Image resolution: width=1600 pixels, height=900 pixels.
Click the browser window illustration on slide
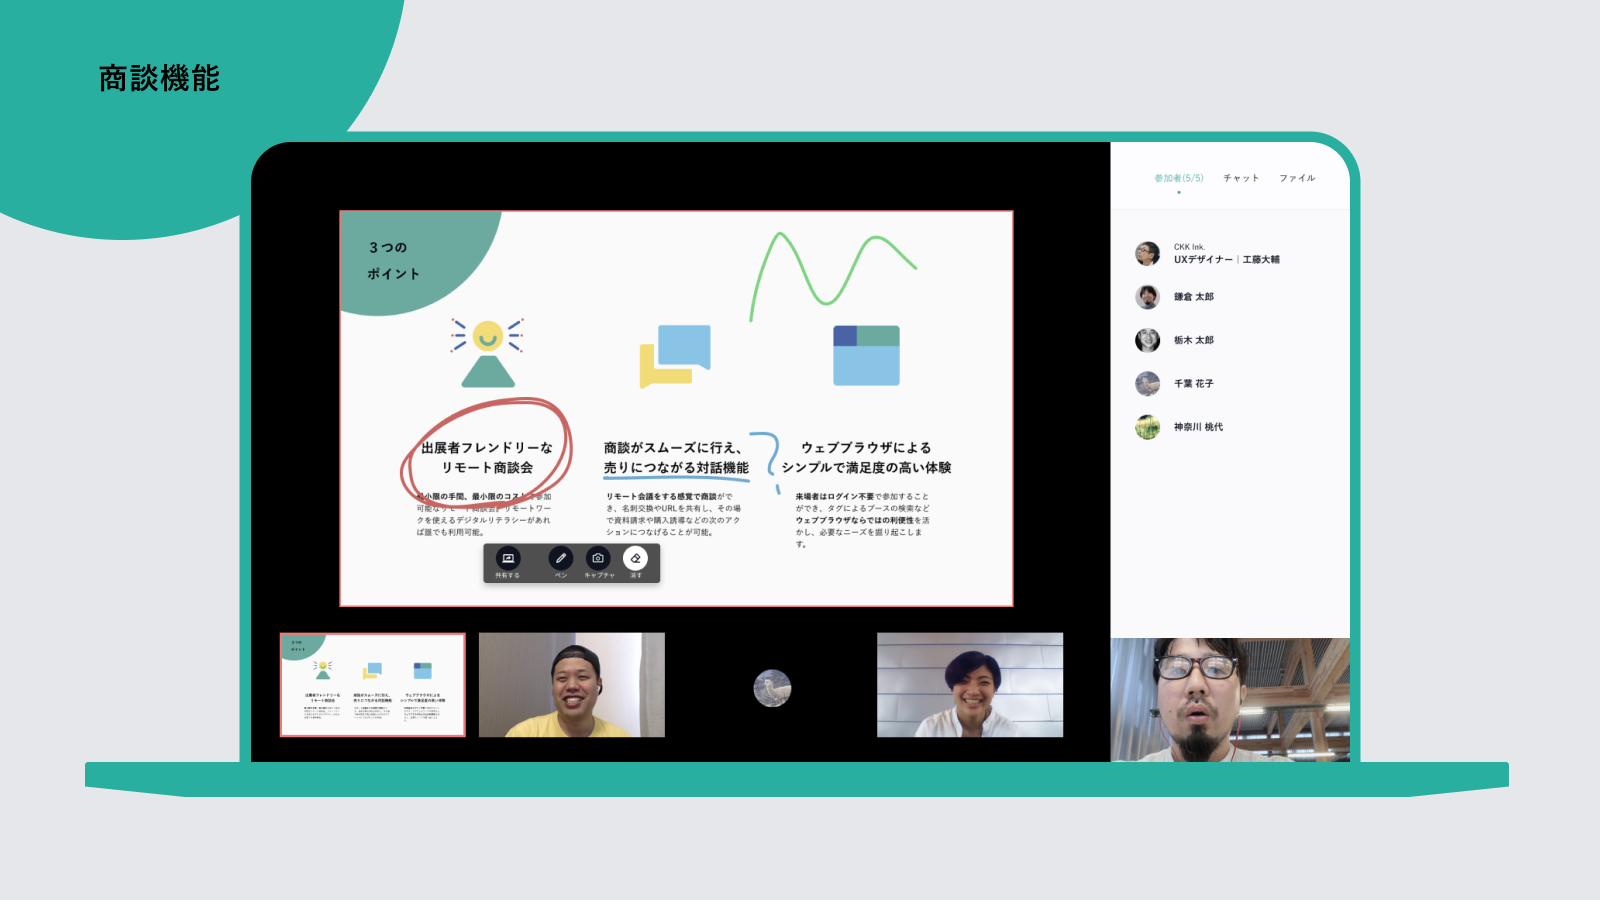[866, 355]
